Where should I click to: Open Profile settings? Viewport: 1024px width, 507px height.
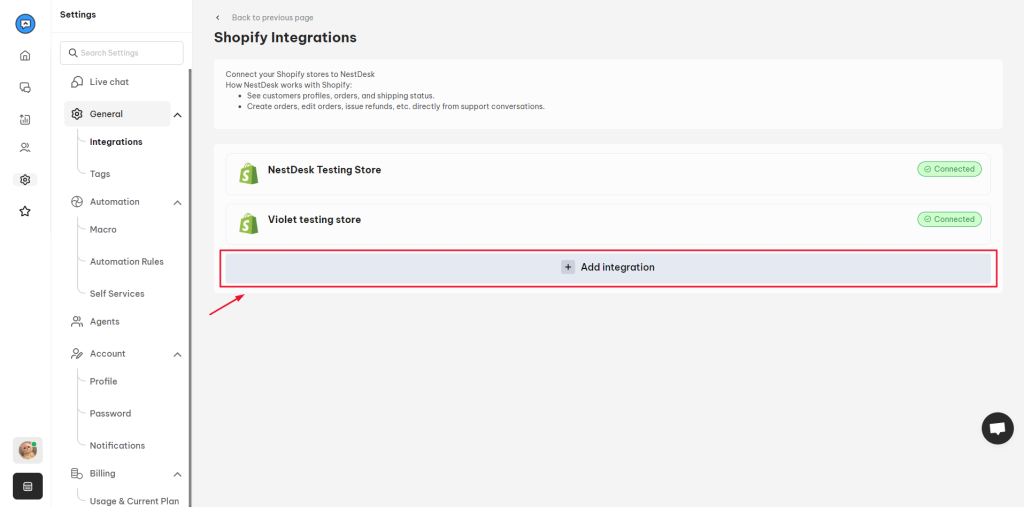pyautogui.click(x=103, y=381)
